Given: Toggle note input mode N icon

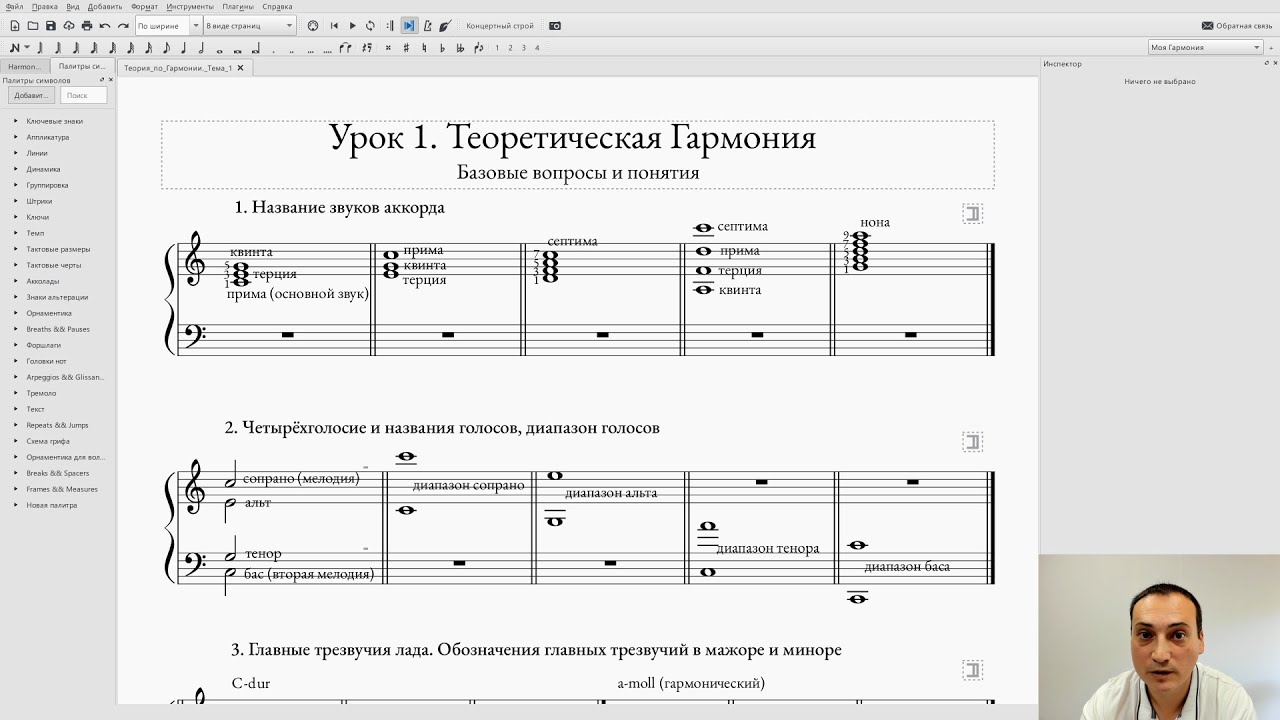Looking at the screenshot, I should point(14,47).
